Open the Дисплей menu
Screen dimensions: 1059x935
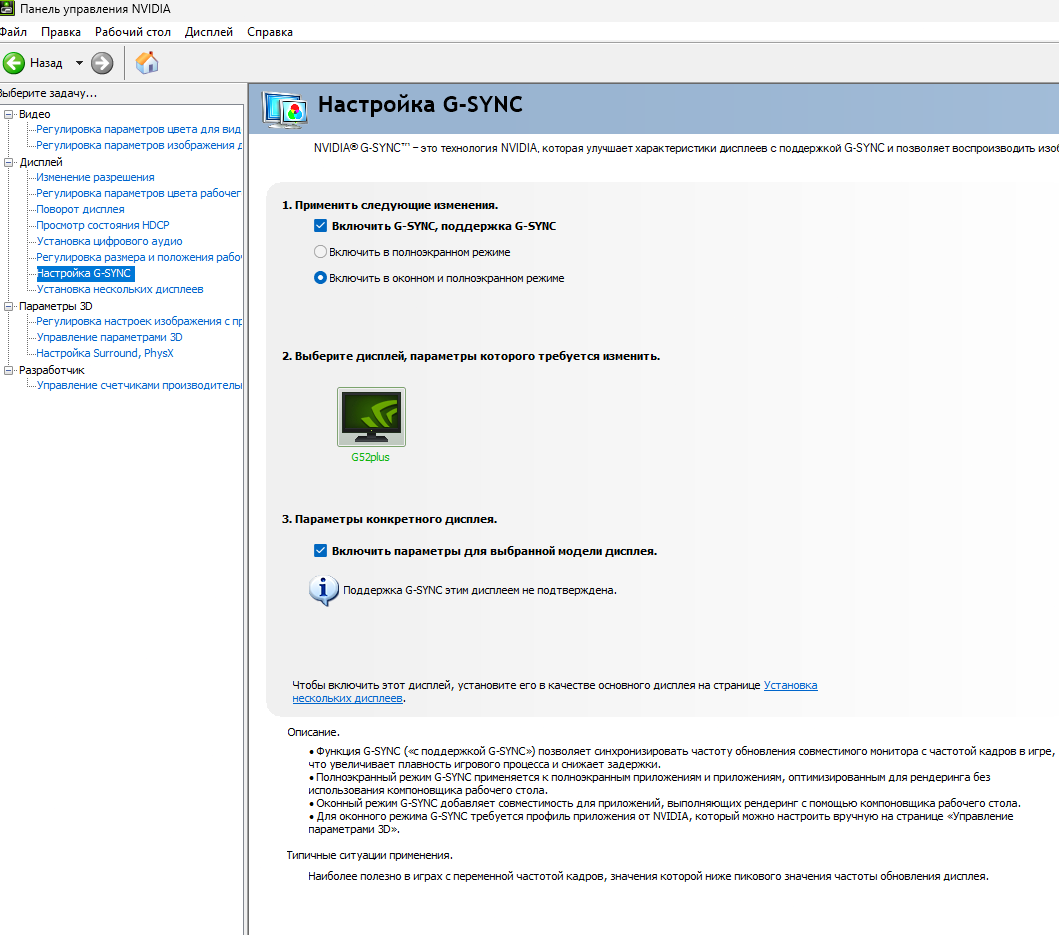coord(209,32)
